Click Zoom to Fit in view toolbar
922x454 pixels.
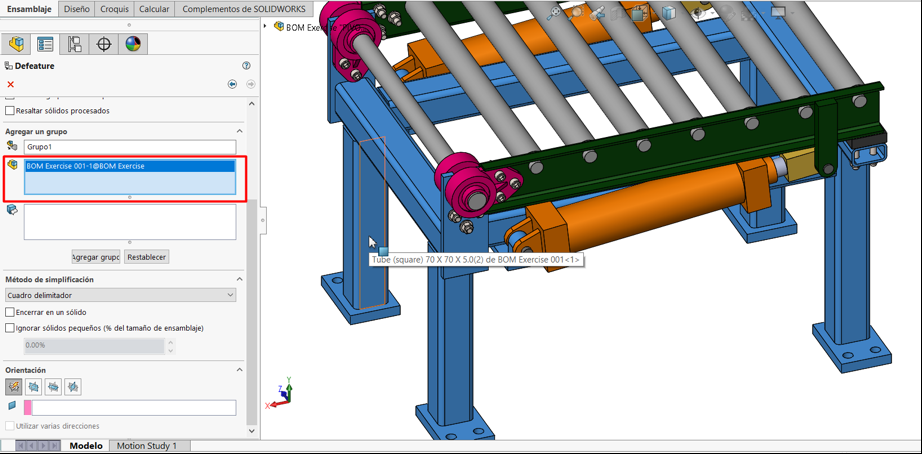pyautogui.click(x=554, y=13)
